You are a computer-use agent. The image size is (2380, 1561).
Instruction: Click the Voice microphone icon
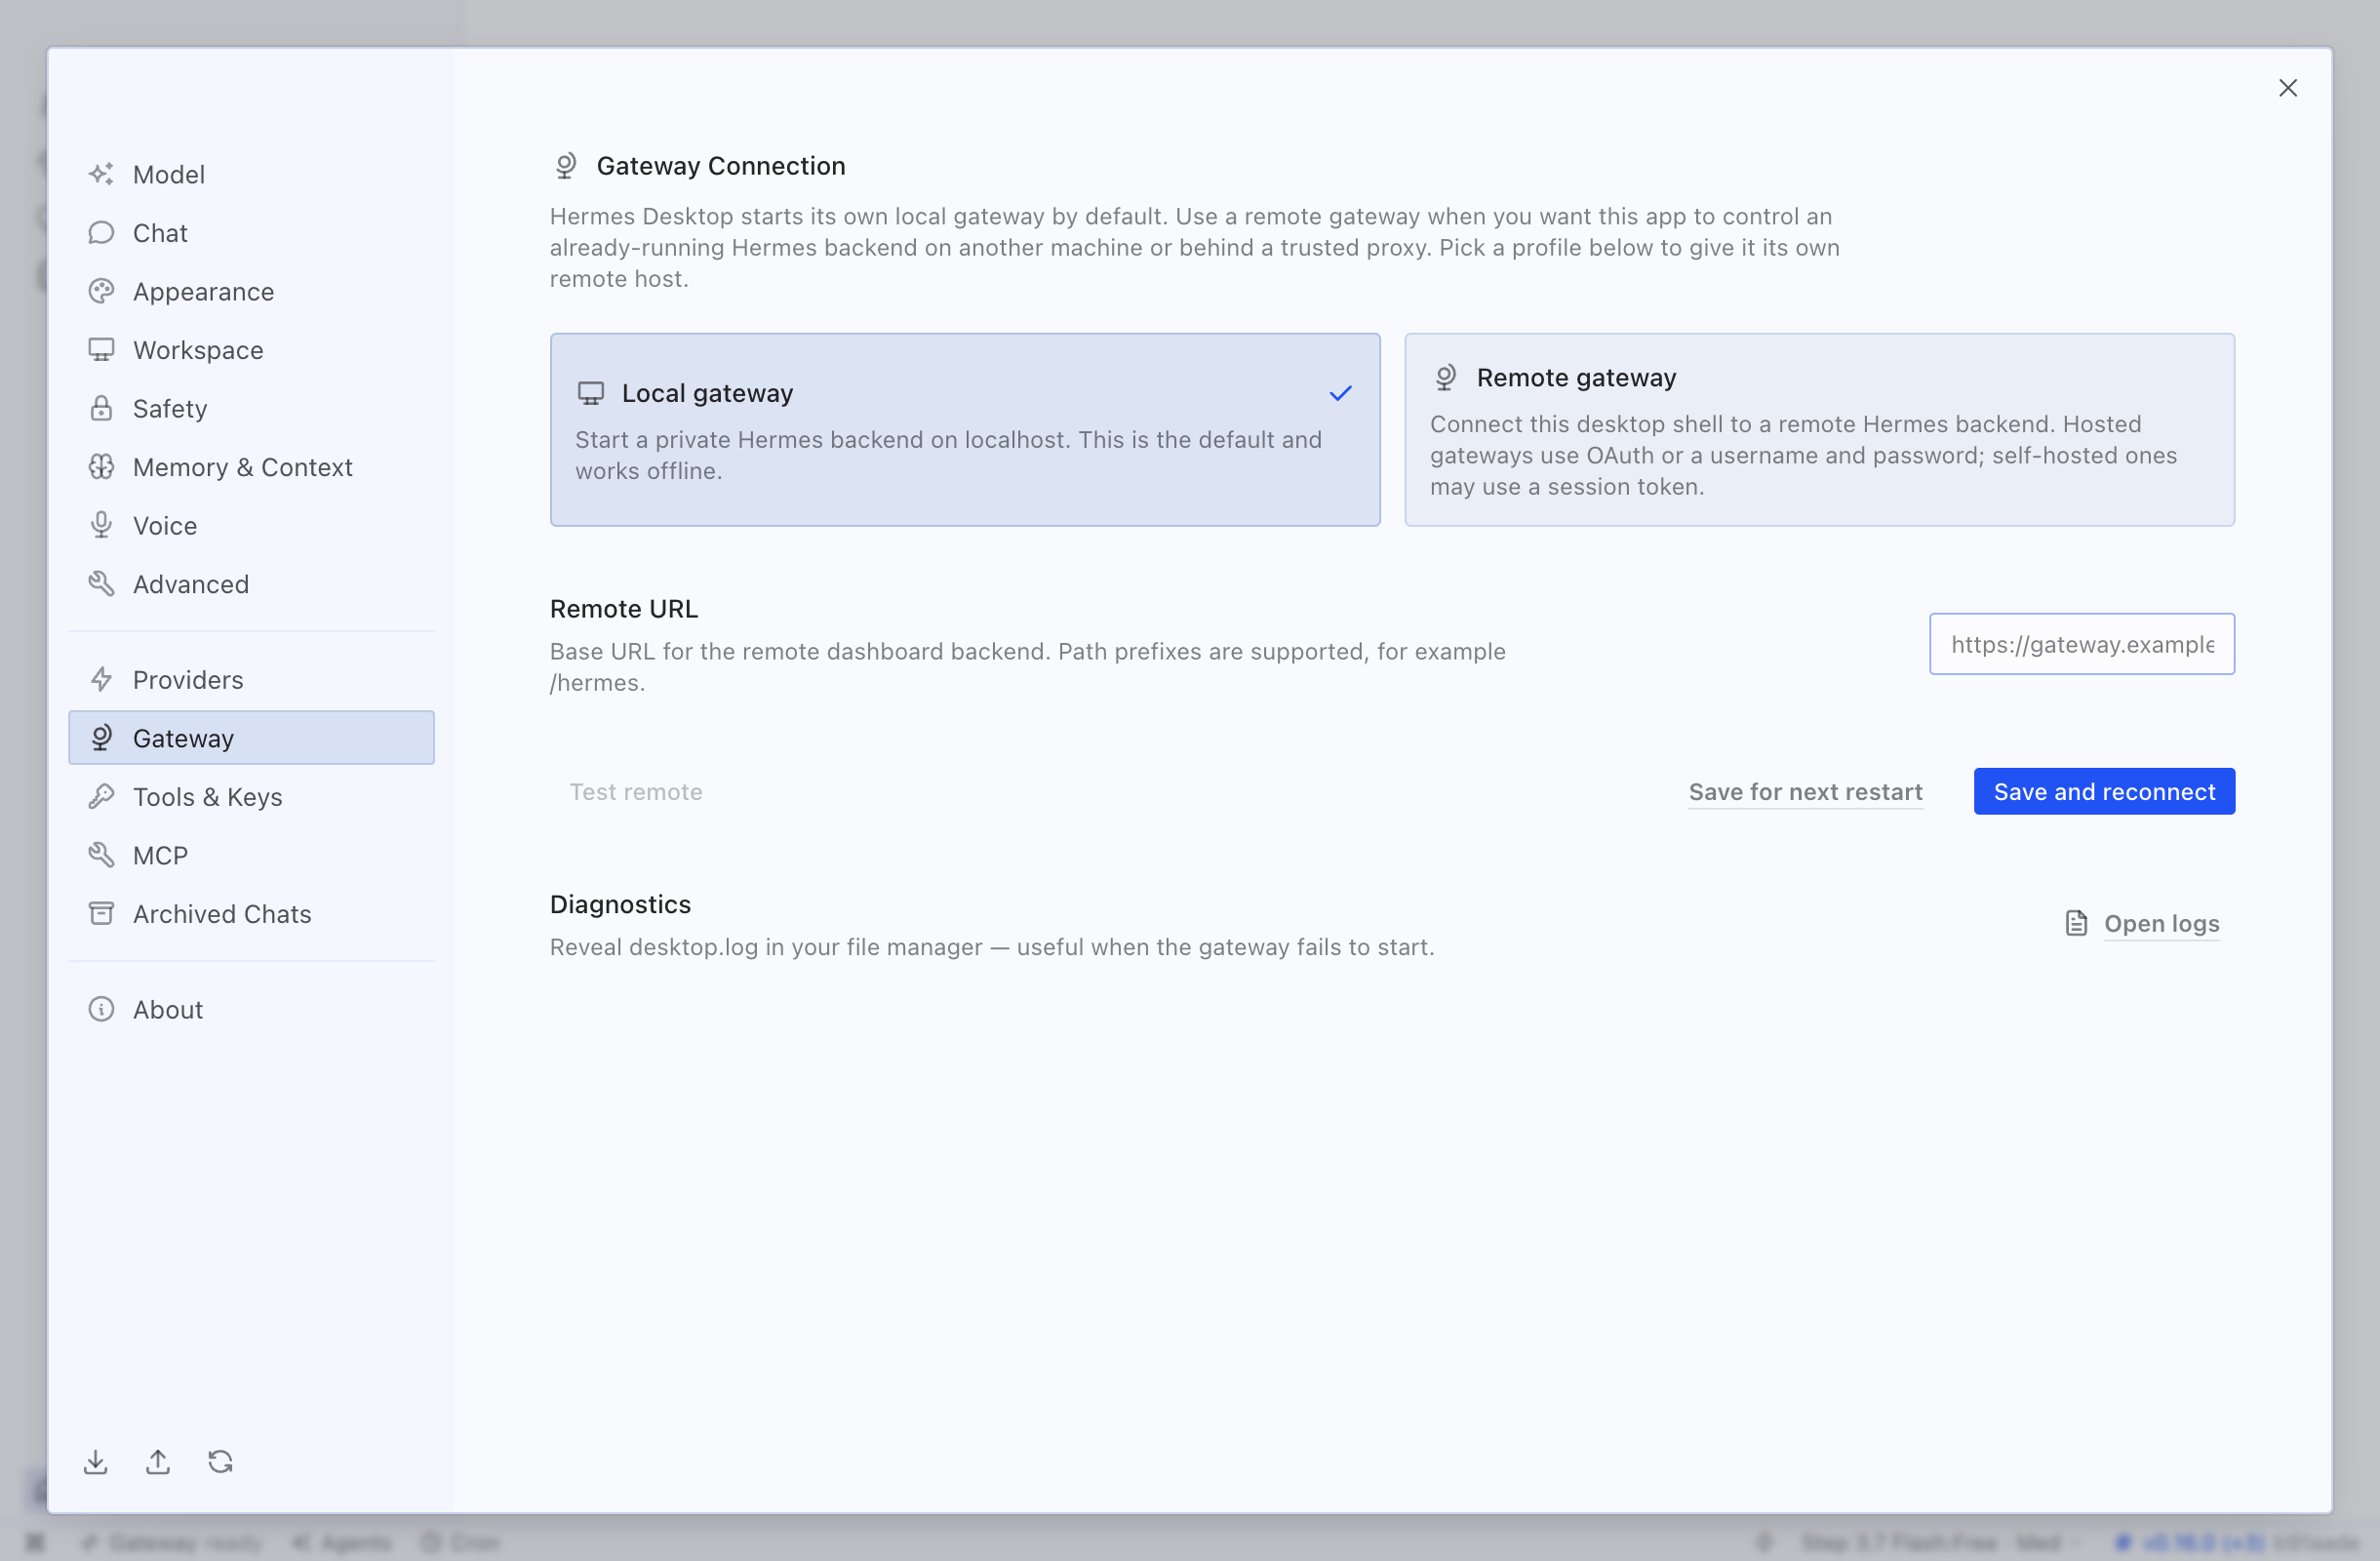(101, 525)
